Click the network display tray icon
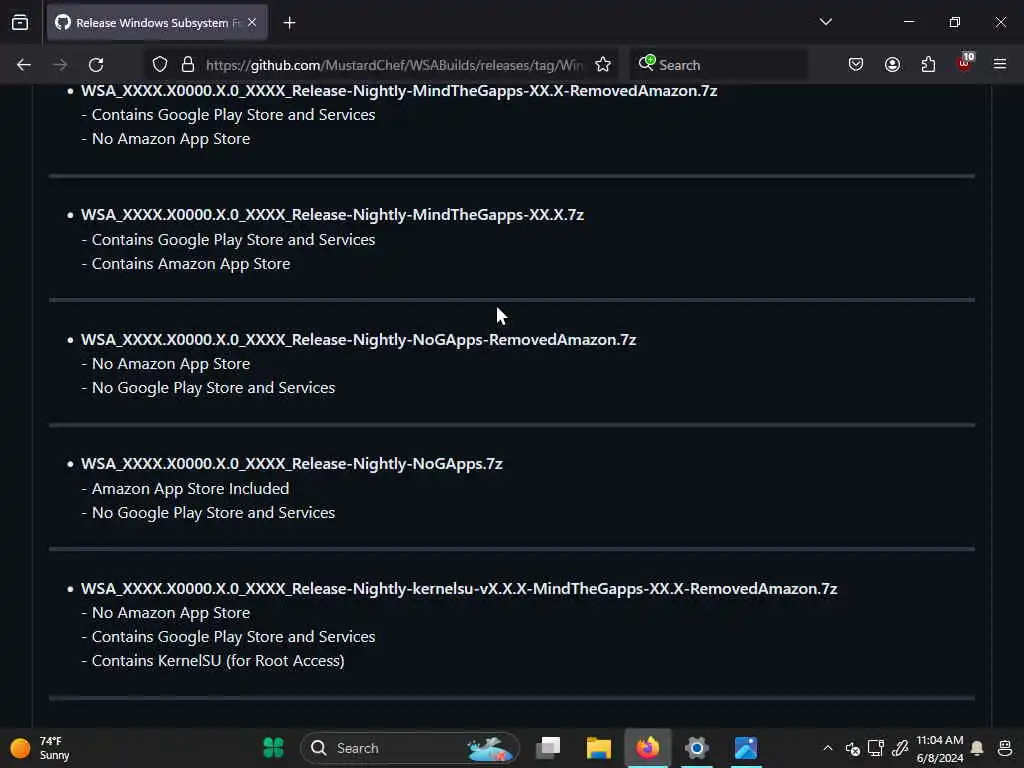This screenshot has height=768, width=1024. tap(876, 748)
